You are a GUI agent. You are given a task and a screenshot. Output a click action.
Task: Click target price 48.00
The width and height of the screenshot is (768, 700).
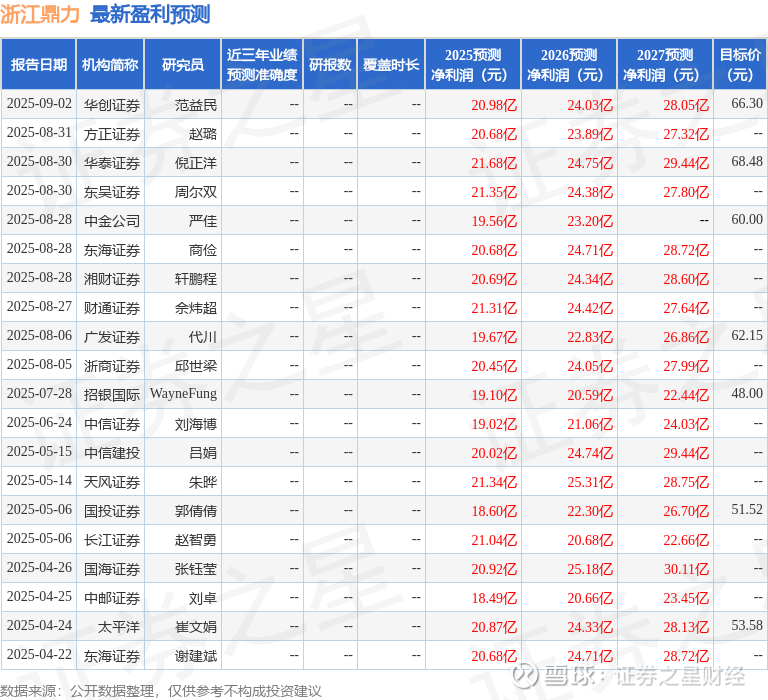pyautogui.click(x=747, y=393)
